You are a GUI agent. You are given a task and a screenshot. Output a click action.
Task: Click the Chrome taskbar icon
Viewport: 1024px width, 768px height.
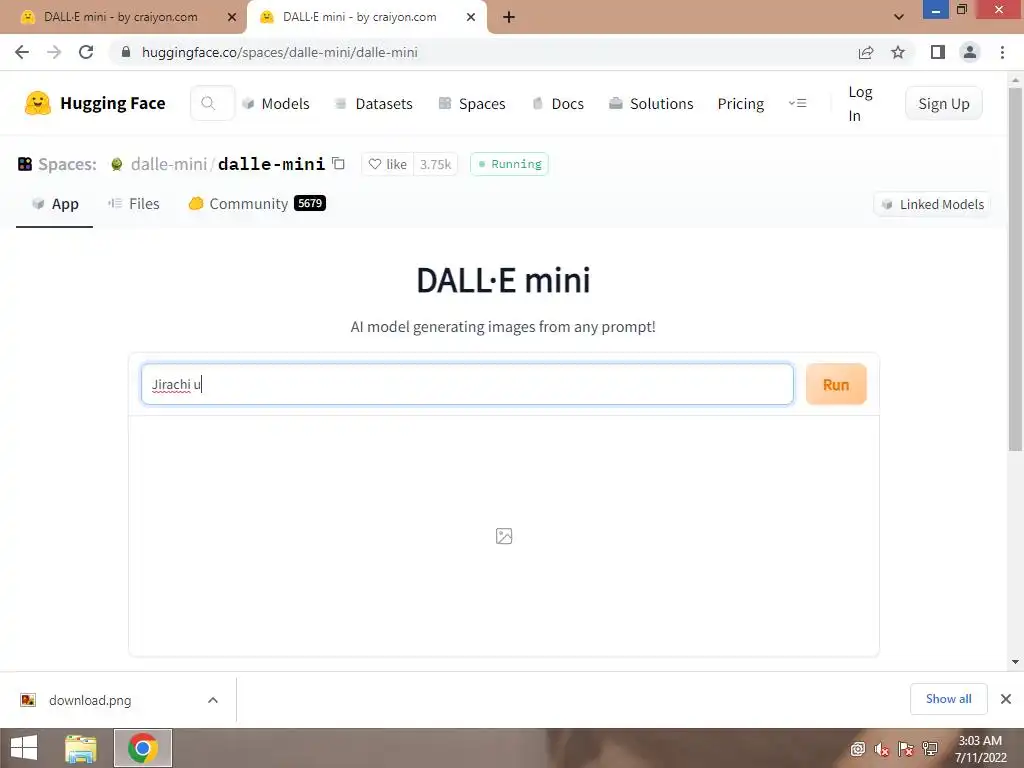pyautogui.click(x=143, y=748)
